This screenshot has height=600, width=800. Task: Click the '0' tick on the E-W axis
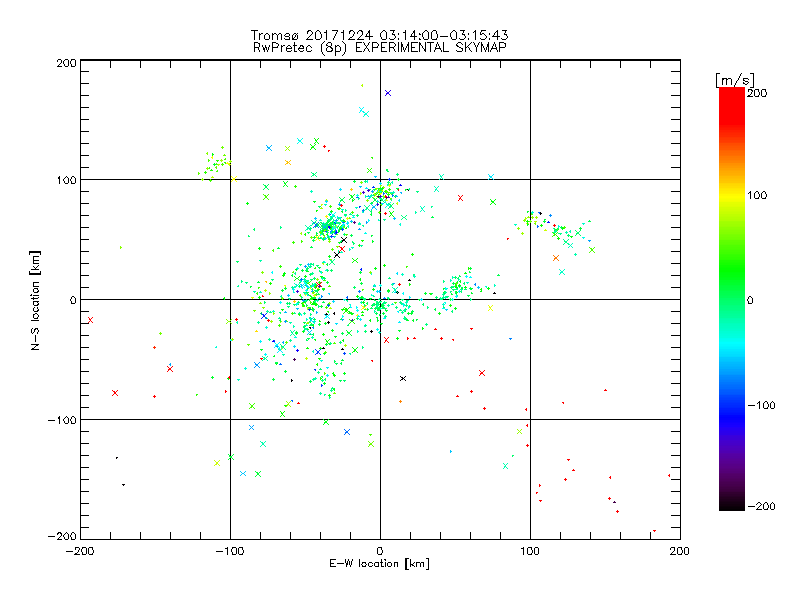tap(380, 551)
